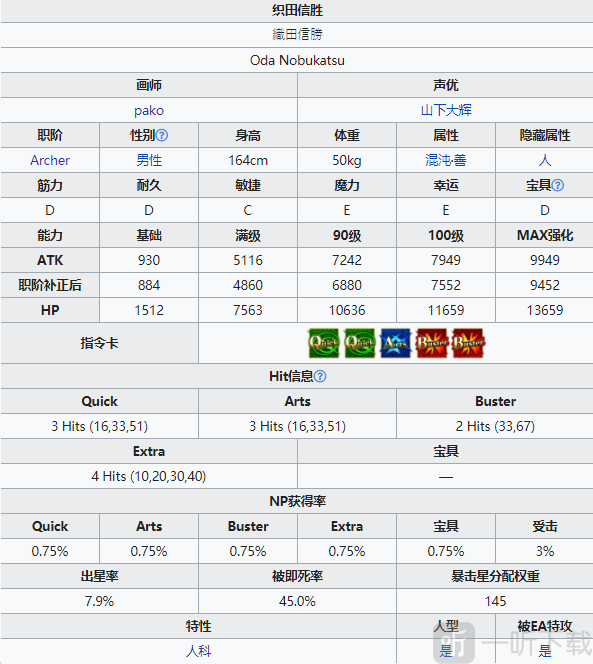Select MAX强化 HP value 13659
Image resolution: width=593 pixels, height=664 pixels.
[x=545, y=310]
